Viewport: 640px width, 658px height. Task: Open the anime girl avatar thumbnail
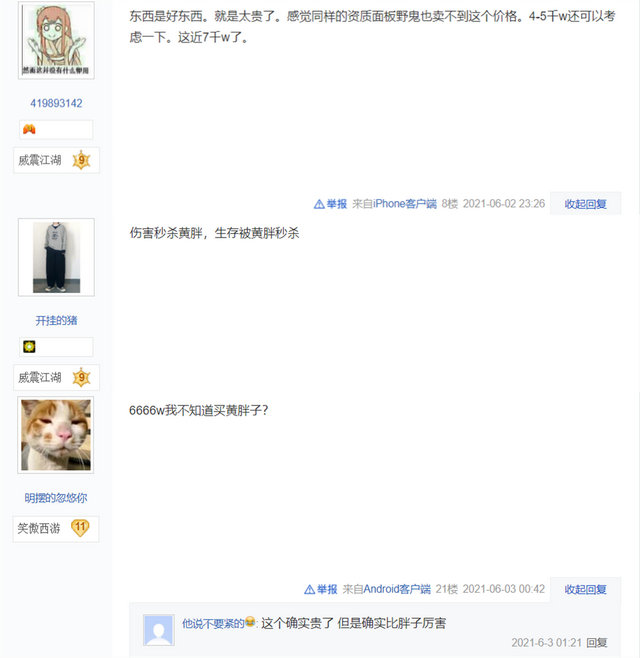56,40
